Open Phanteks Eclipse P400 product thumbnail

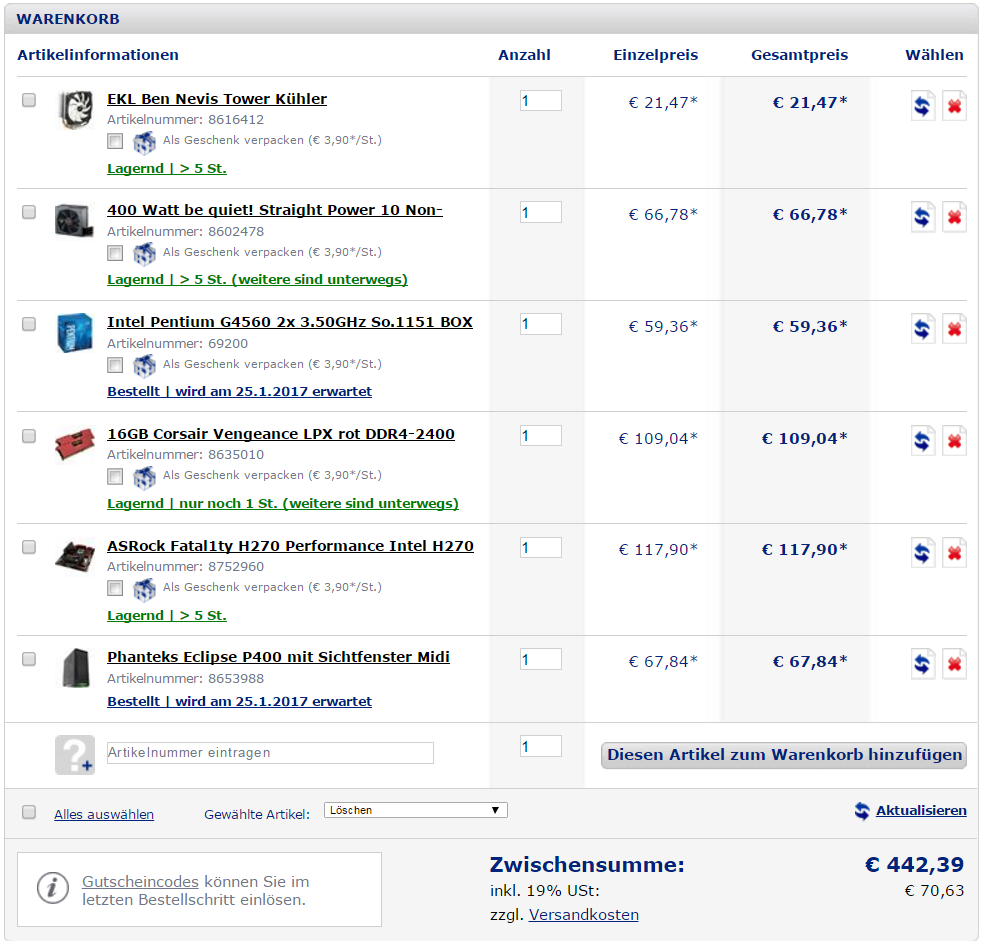75,667
